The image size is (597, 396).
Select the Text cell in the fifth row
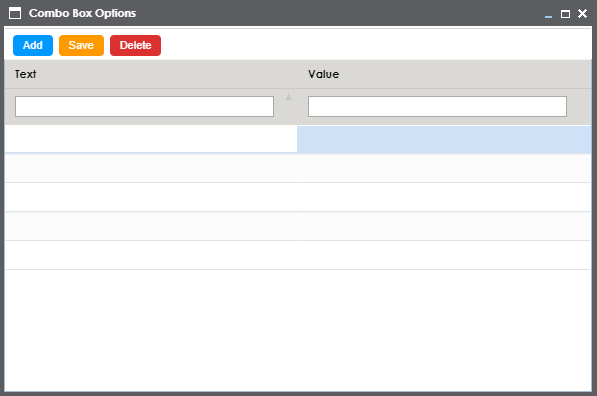(151, 255)
